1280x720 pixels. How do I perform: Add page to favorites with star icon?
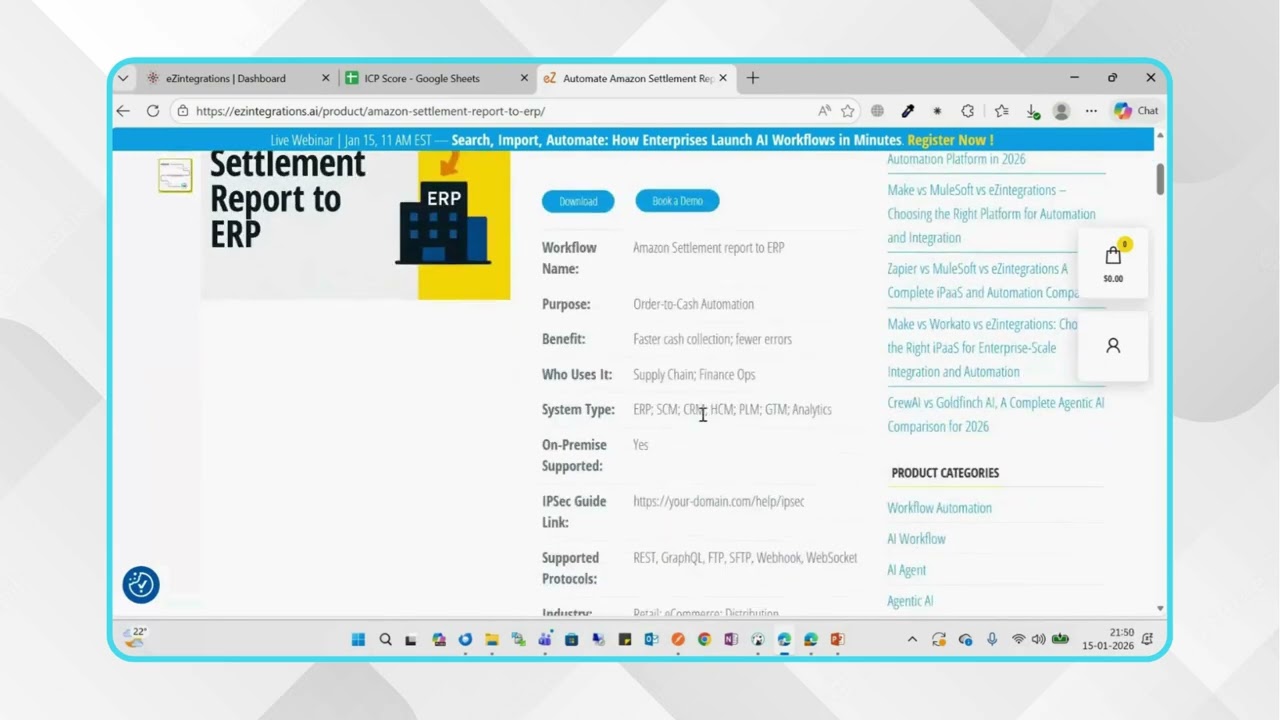tap(848, 111)
